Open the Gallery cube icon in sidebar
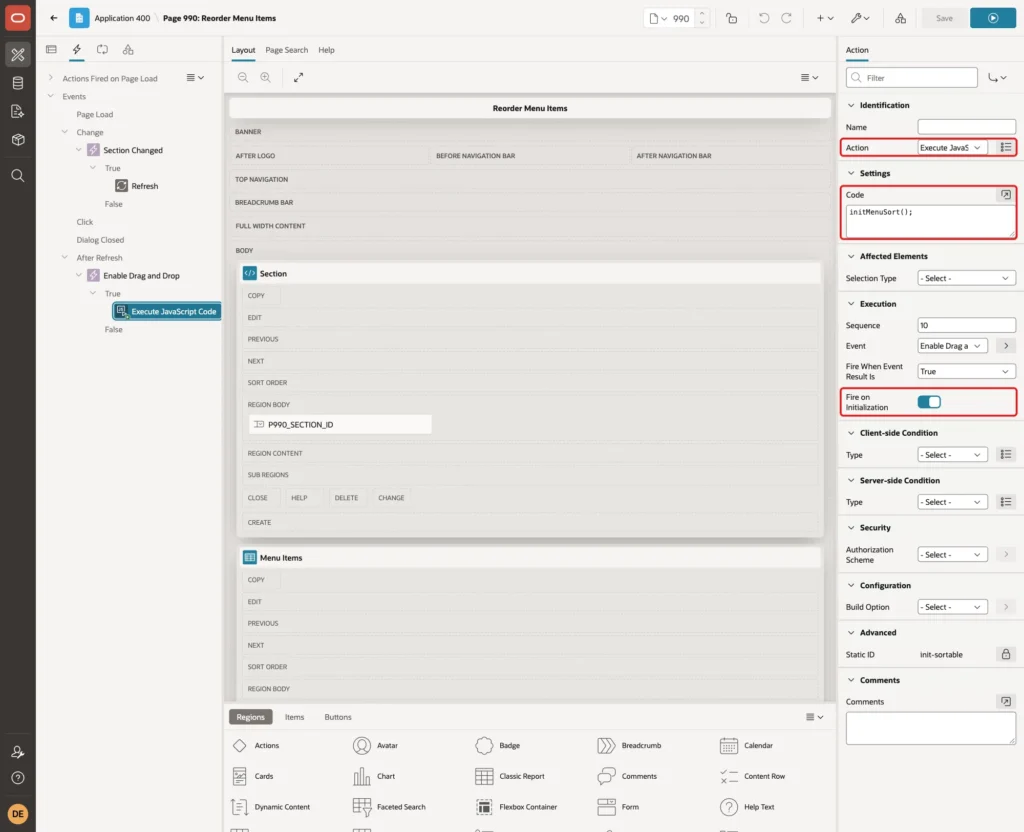This screenshot has height=832, width=1024. click(x=18, y=139)
